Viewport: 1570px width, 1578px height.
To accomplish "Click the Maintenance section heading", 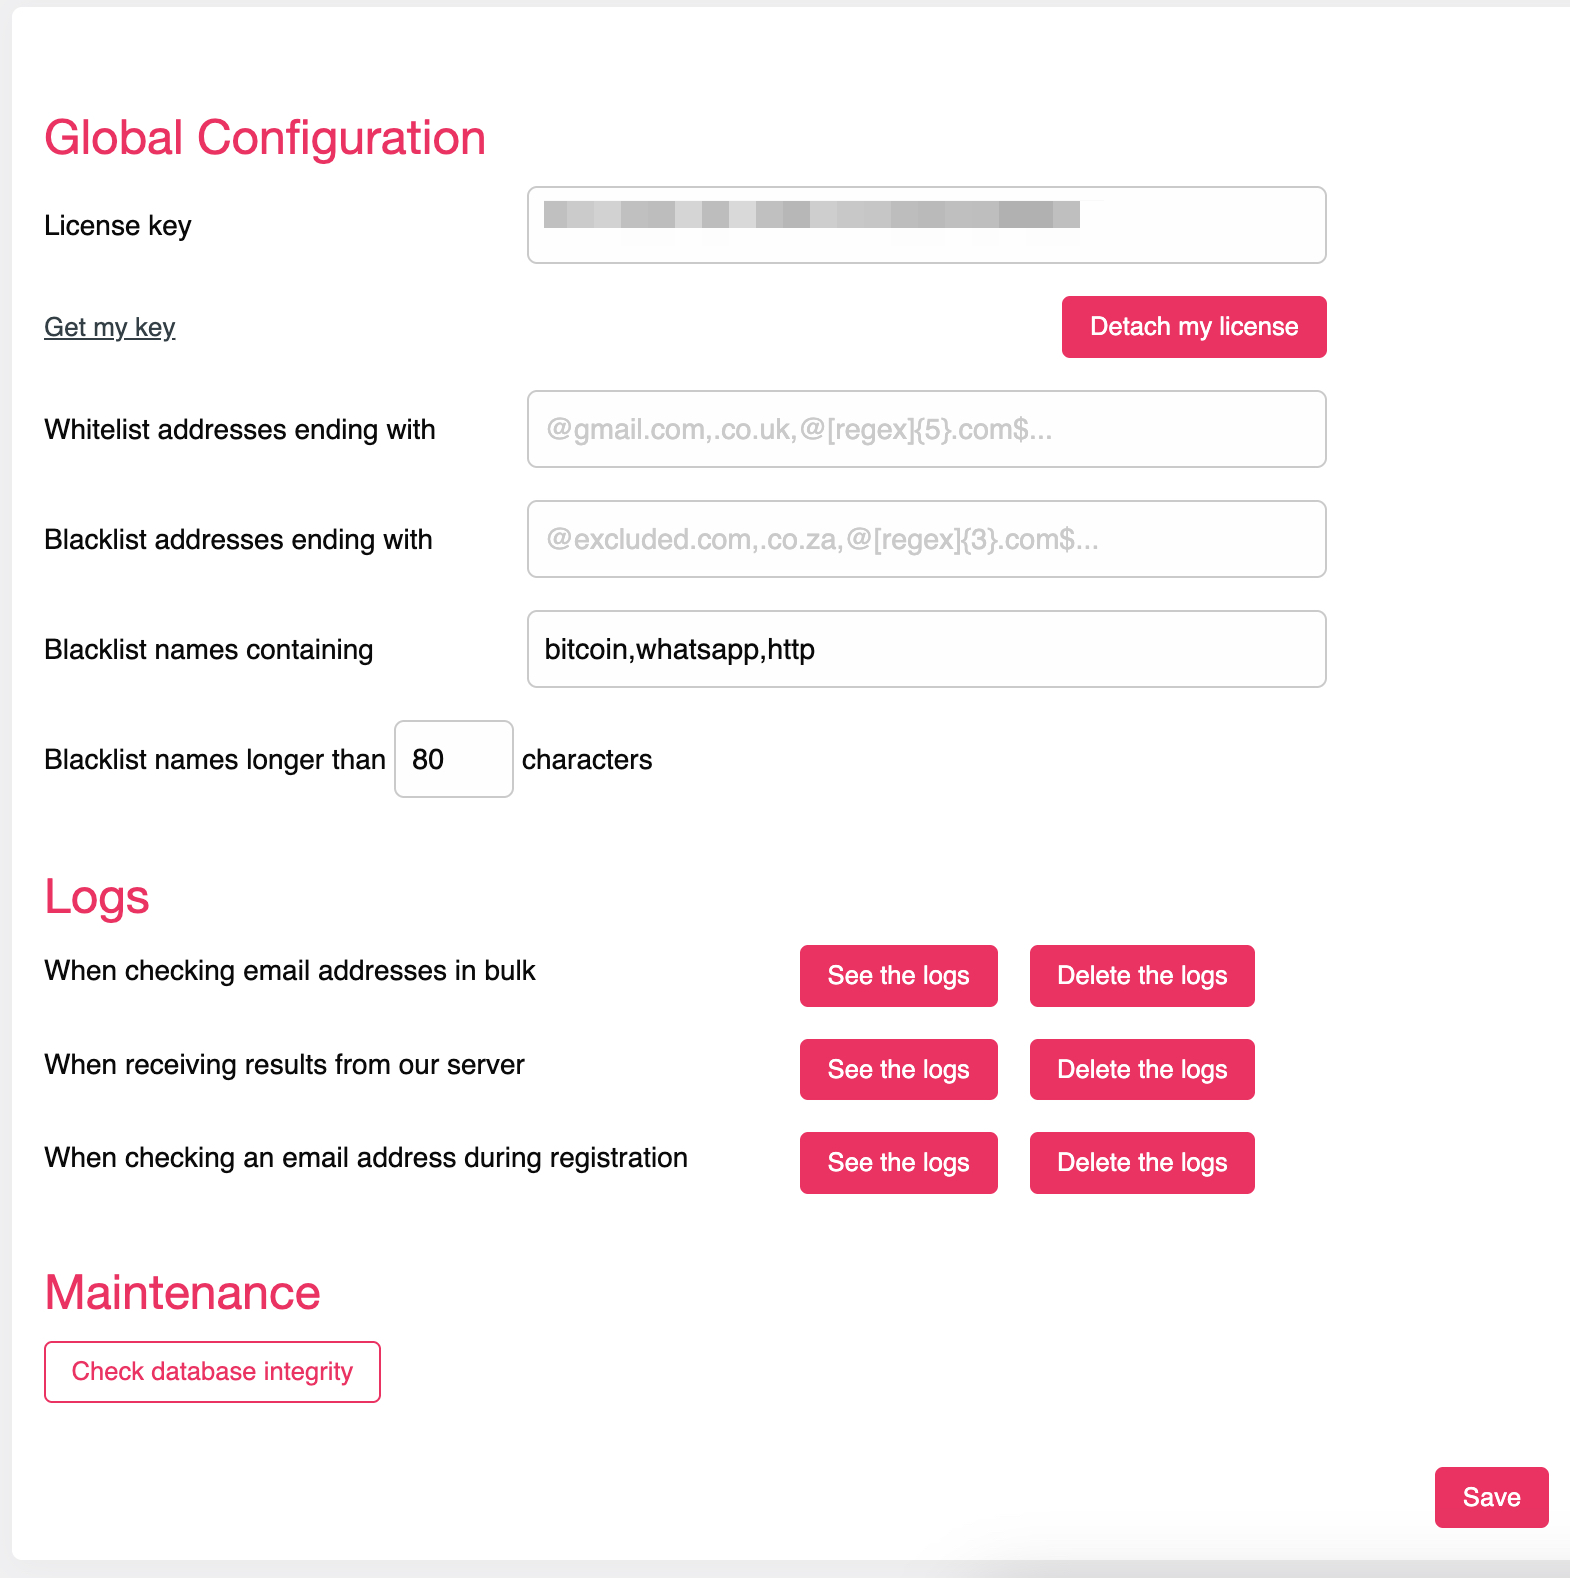I will click(x=183, y=1292).
